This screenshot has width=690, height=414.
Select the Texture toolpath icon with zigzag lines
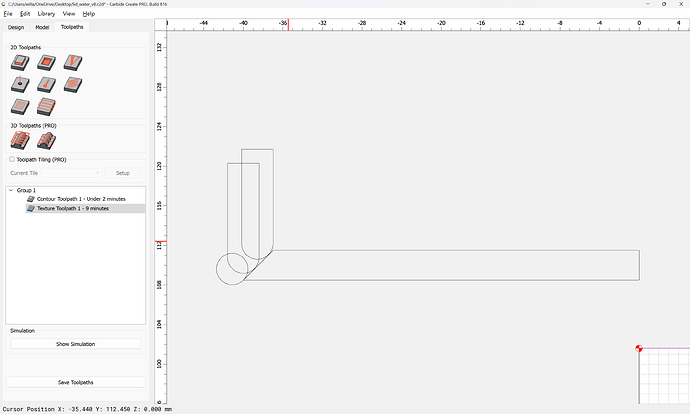pyautogui.click(x=73, y=84)
